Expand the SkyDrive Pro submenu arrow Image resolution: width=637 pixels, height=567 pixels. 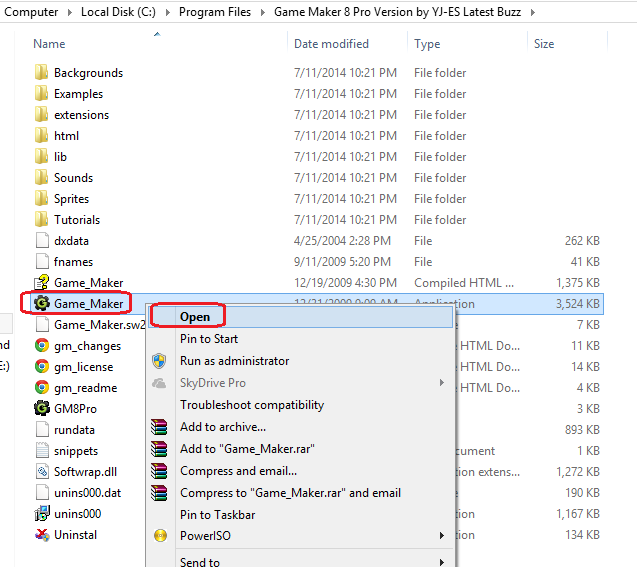[x=442, y=383]
